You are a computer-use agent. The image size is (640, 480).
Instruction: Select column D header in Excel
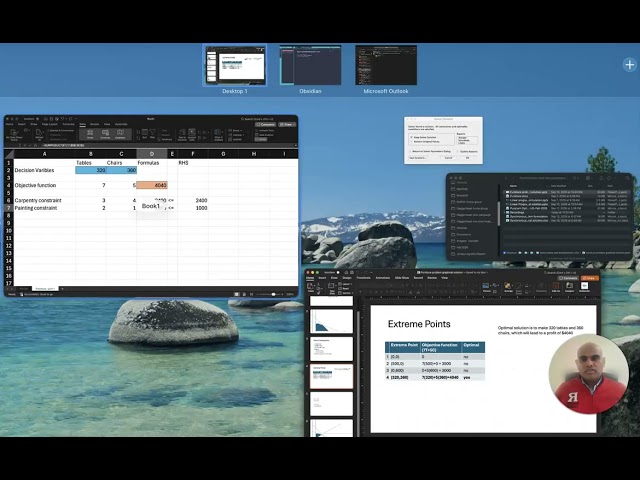pos(152,154)
